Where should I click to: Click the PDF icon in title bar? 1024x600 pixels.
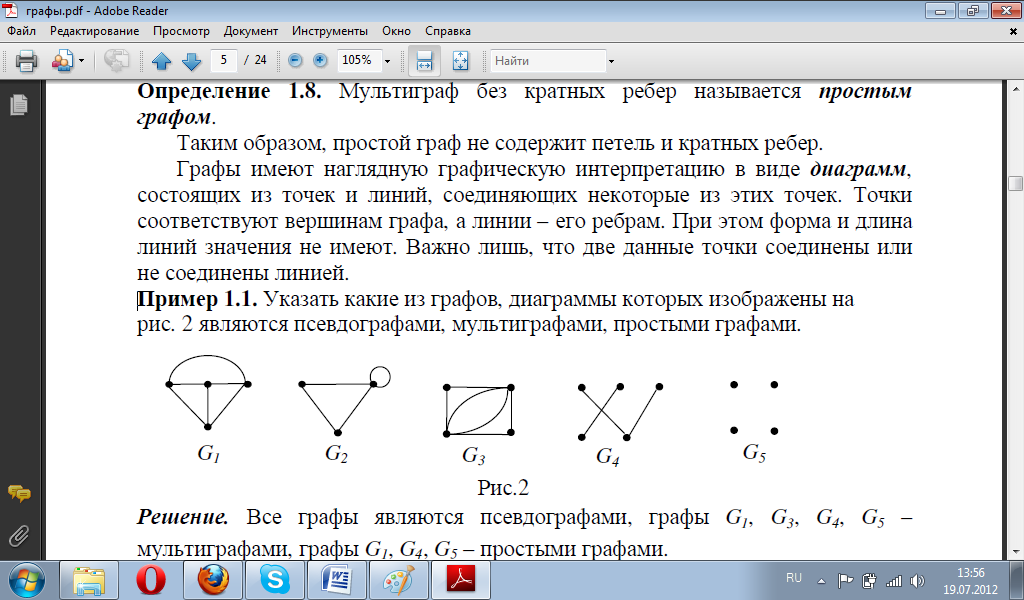[11, 10]
